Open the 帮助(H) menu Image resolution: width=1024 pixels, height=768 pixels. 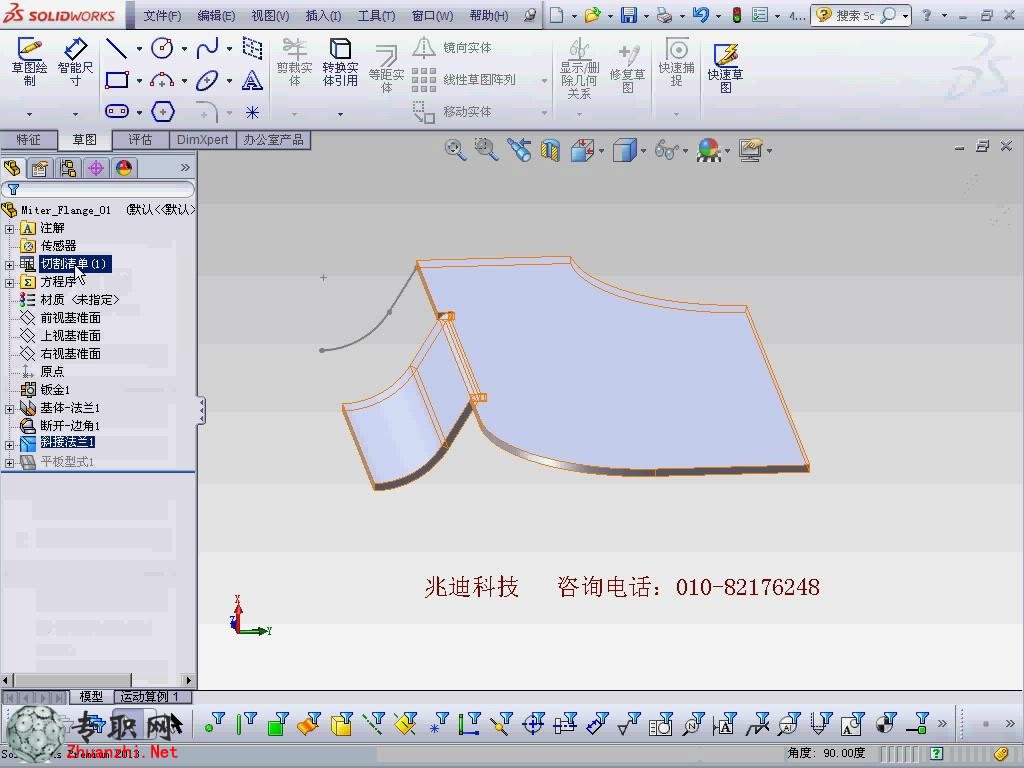coord(488,15)
